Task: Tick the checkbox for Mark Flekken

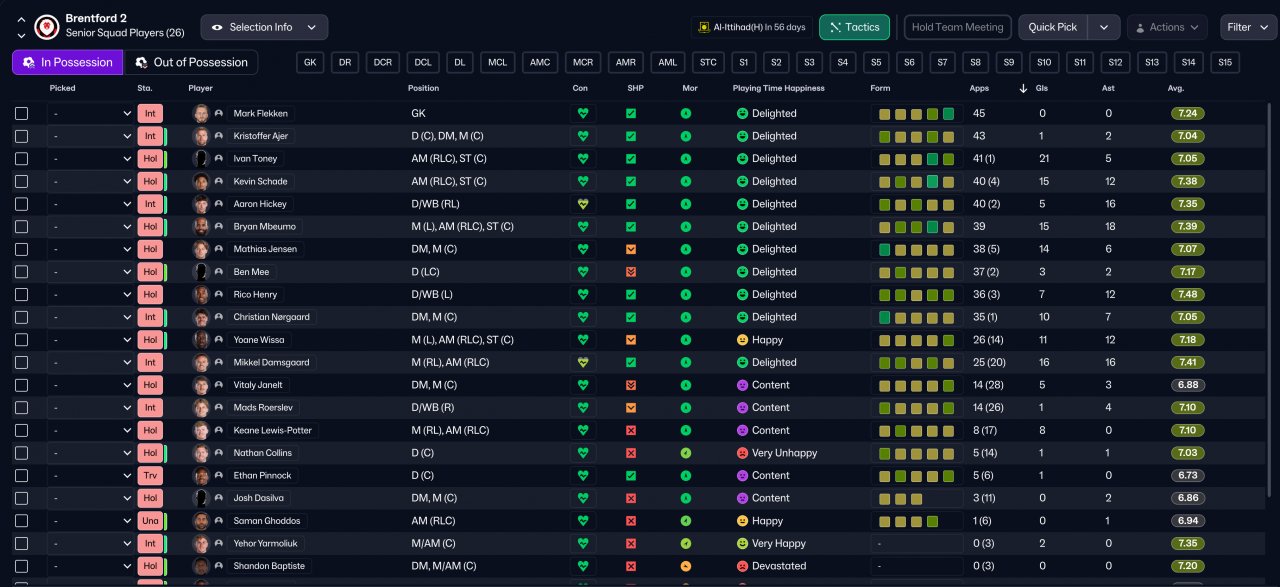Action: pos(22,114)
